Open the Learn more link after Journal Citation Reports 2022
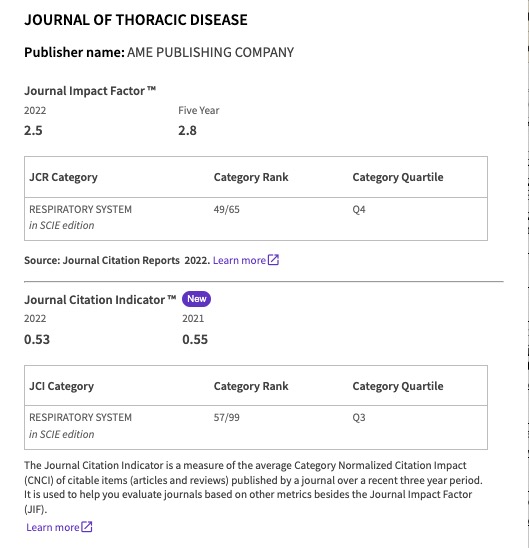Viewport: 529px width, 548px height. 239,260
